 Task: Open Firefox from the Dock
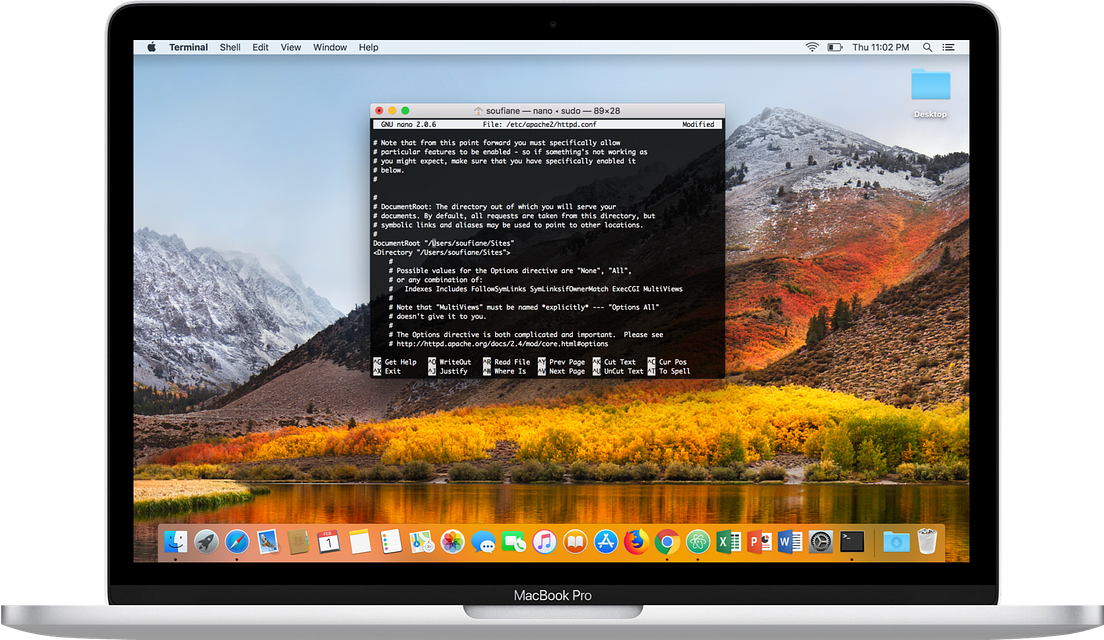click(636, 542)
